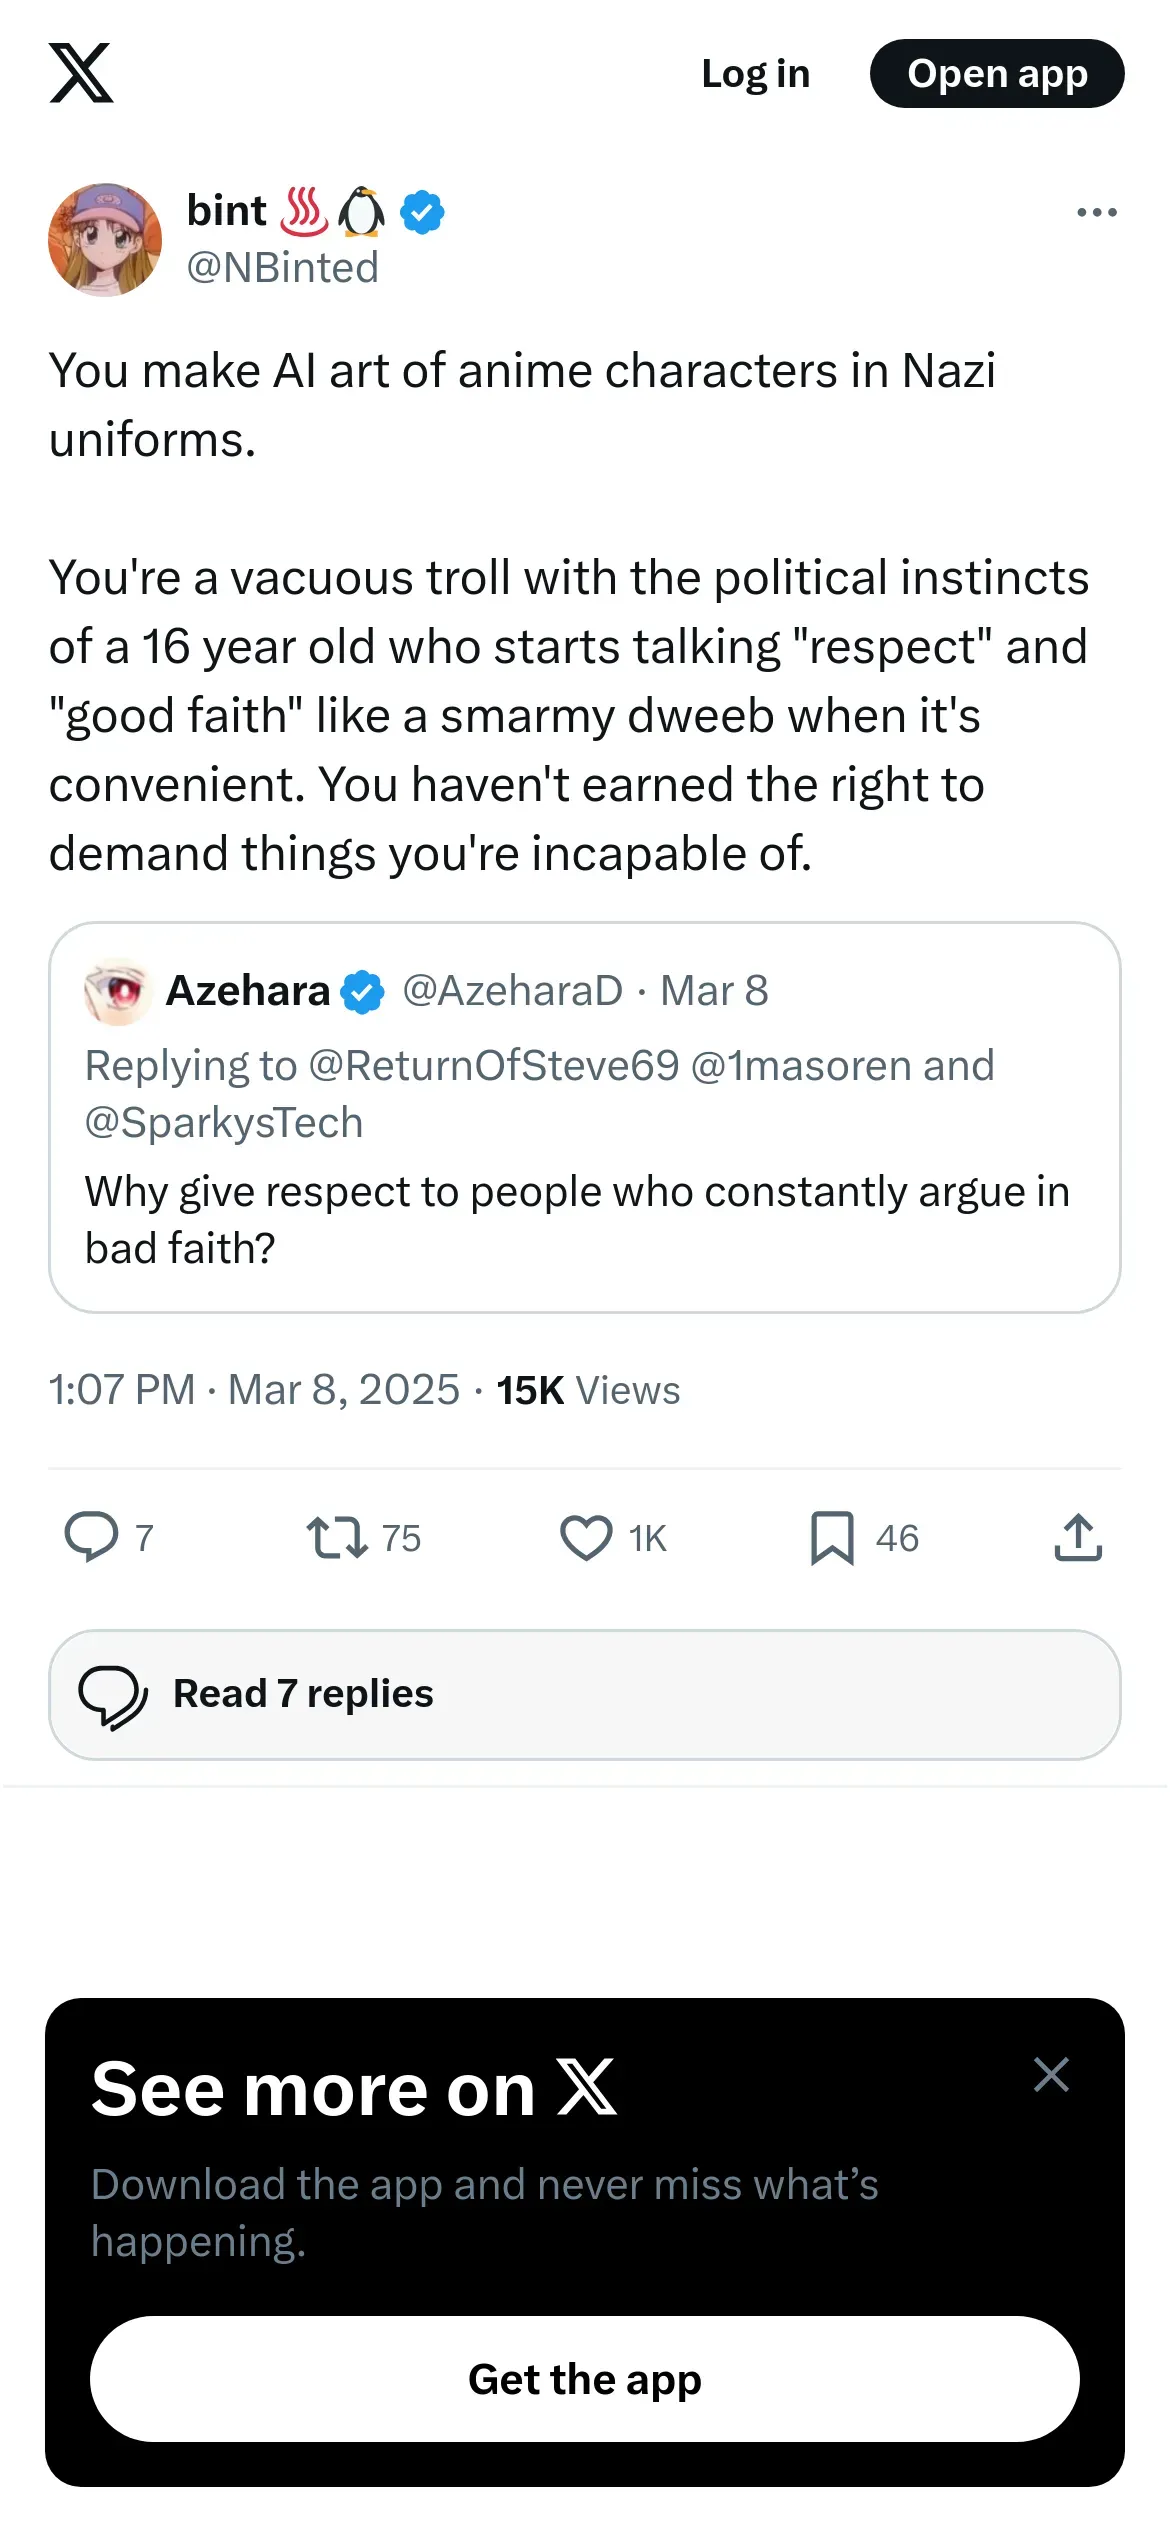Click the @NBinted handle

click(x=283, y=268)
